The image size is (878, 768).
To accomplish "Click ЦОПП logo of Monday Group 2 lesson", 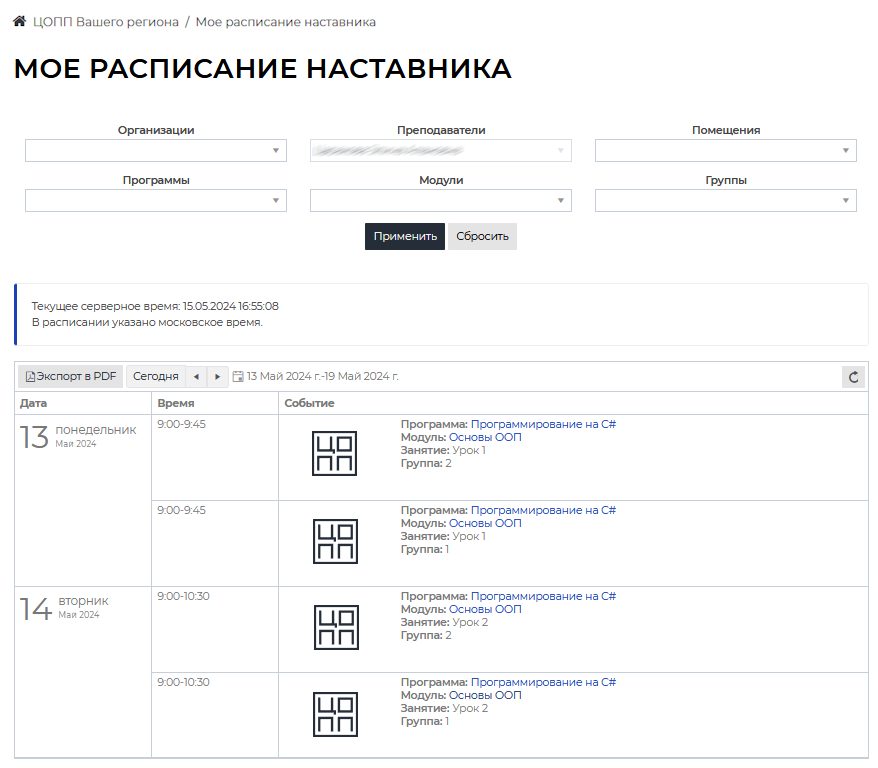I will pos(335,454).
